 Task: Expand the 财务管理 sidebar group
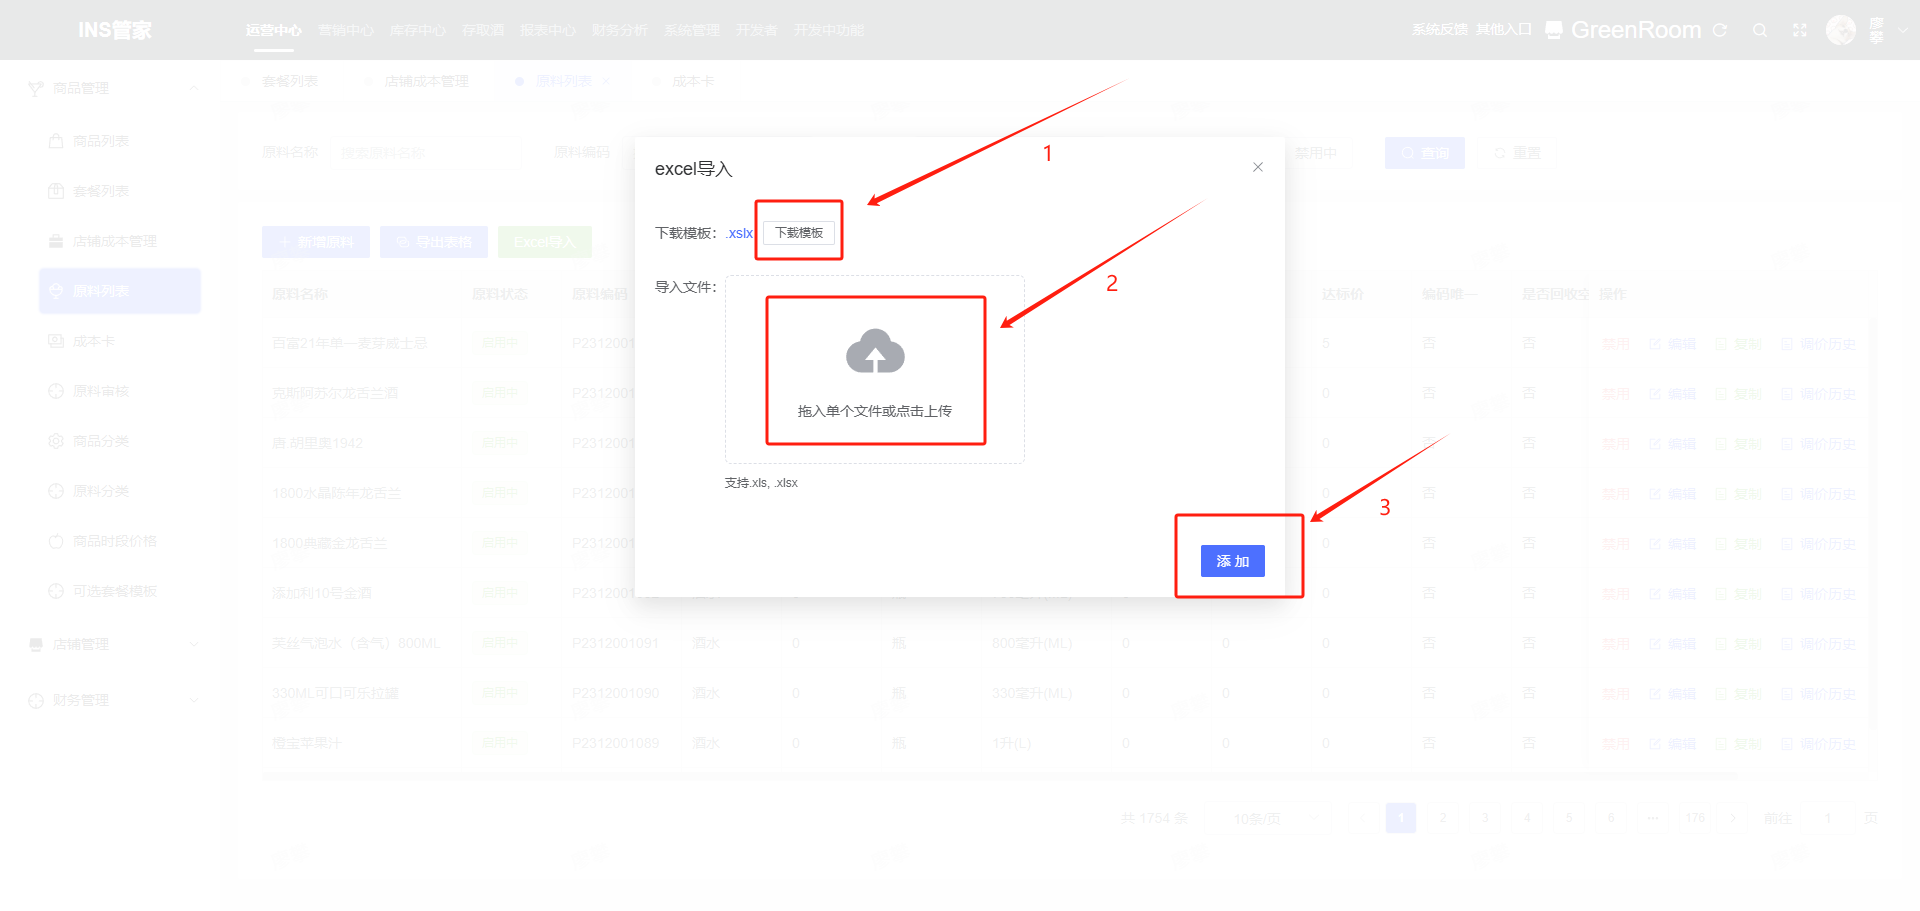(x=194, y=700)
